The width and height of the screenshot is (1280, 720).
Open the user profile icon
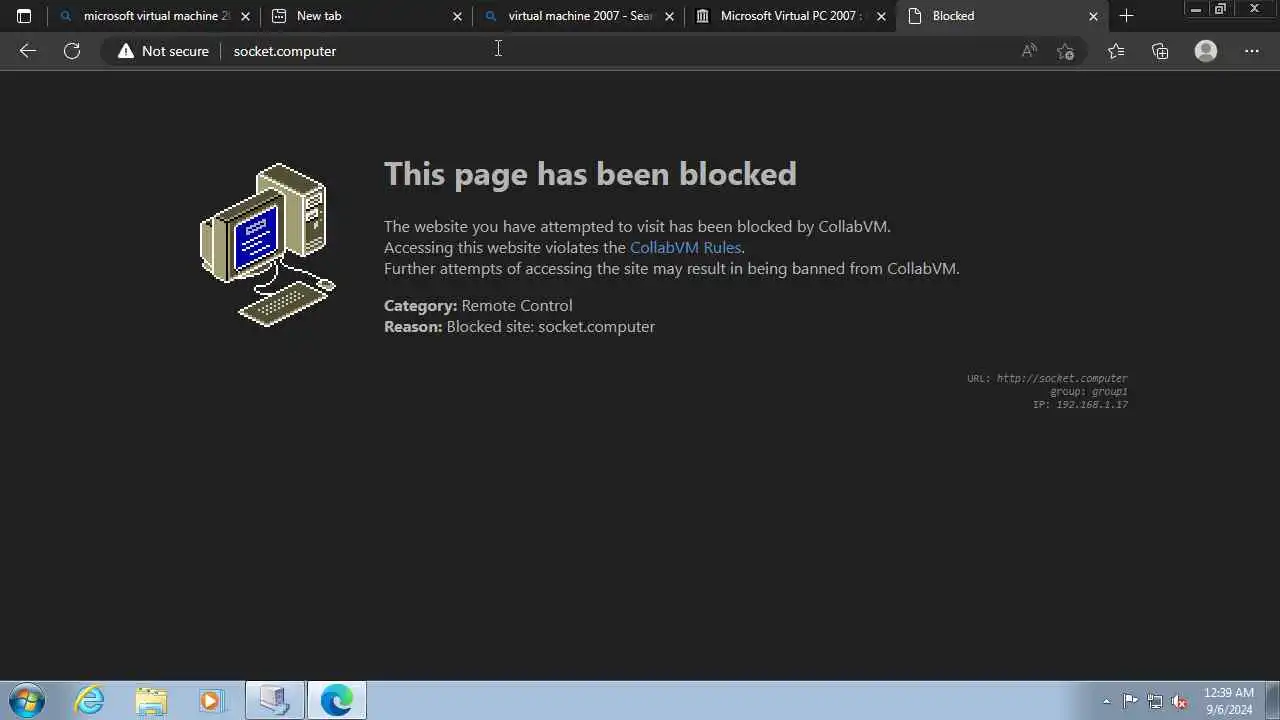[1206, 51]
